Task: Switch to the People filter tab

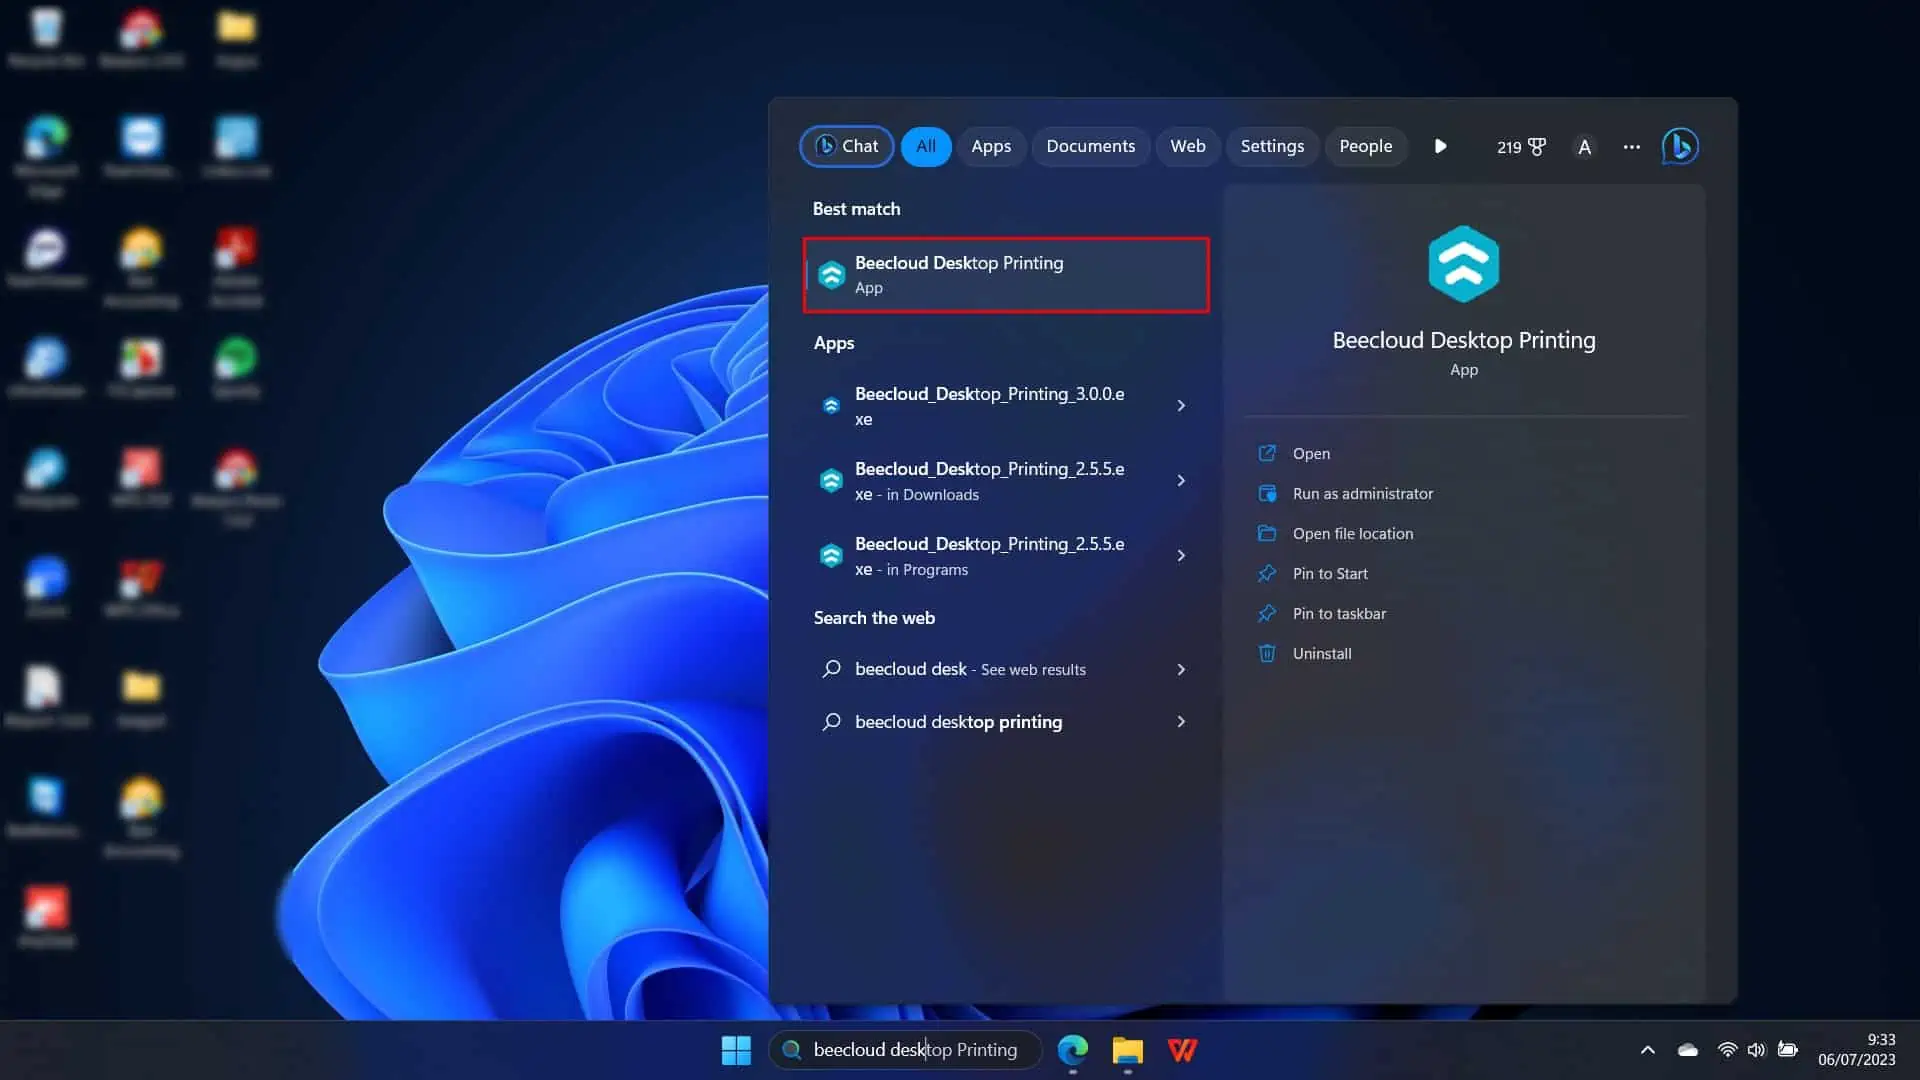Action: [x=1365, y=146]
